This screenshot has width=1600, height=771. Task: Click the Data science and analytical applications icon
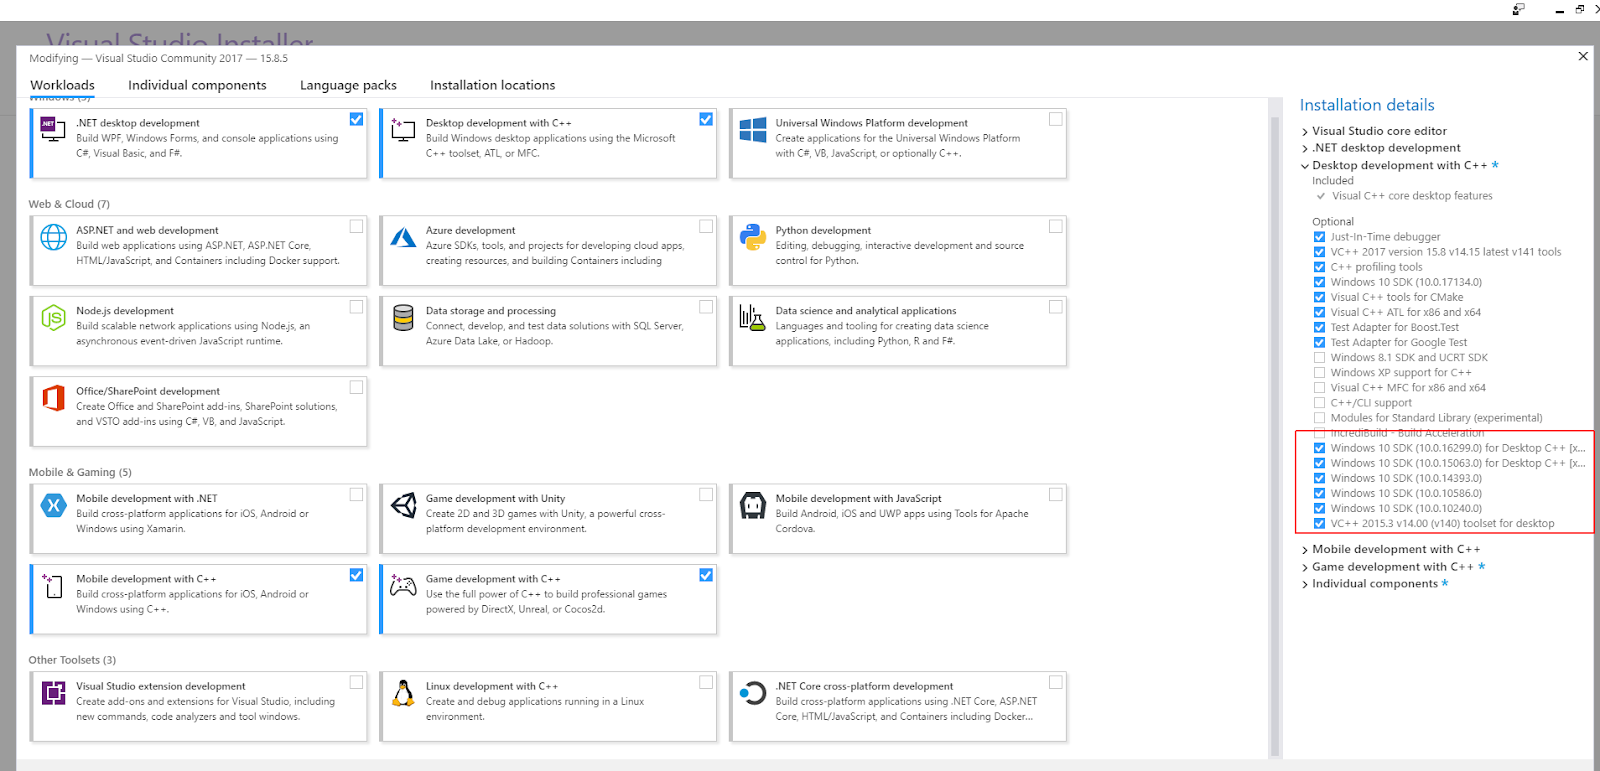pyautogui.click(x=752, y=318)
